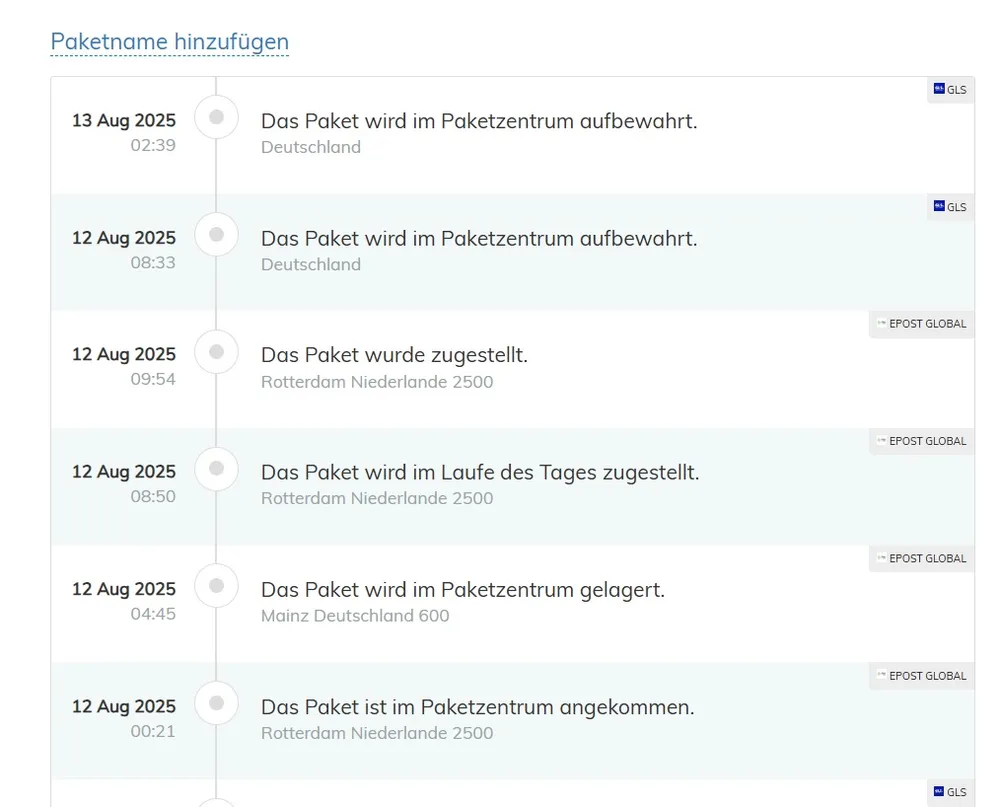Select timeline marker for 12 Aug 00:21
The width and height of the screenshot is (1000, 807).
click(216, 703)
